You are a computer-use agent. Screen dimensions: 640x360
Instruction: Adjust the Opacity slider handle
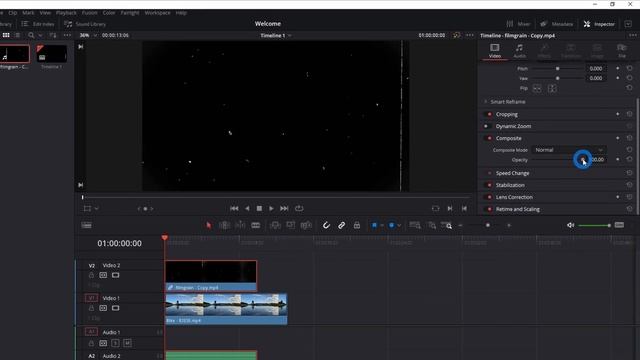582,160
